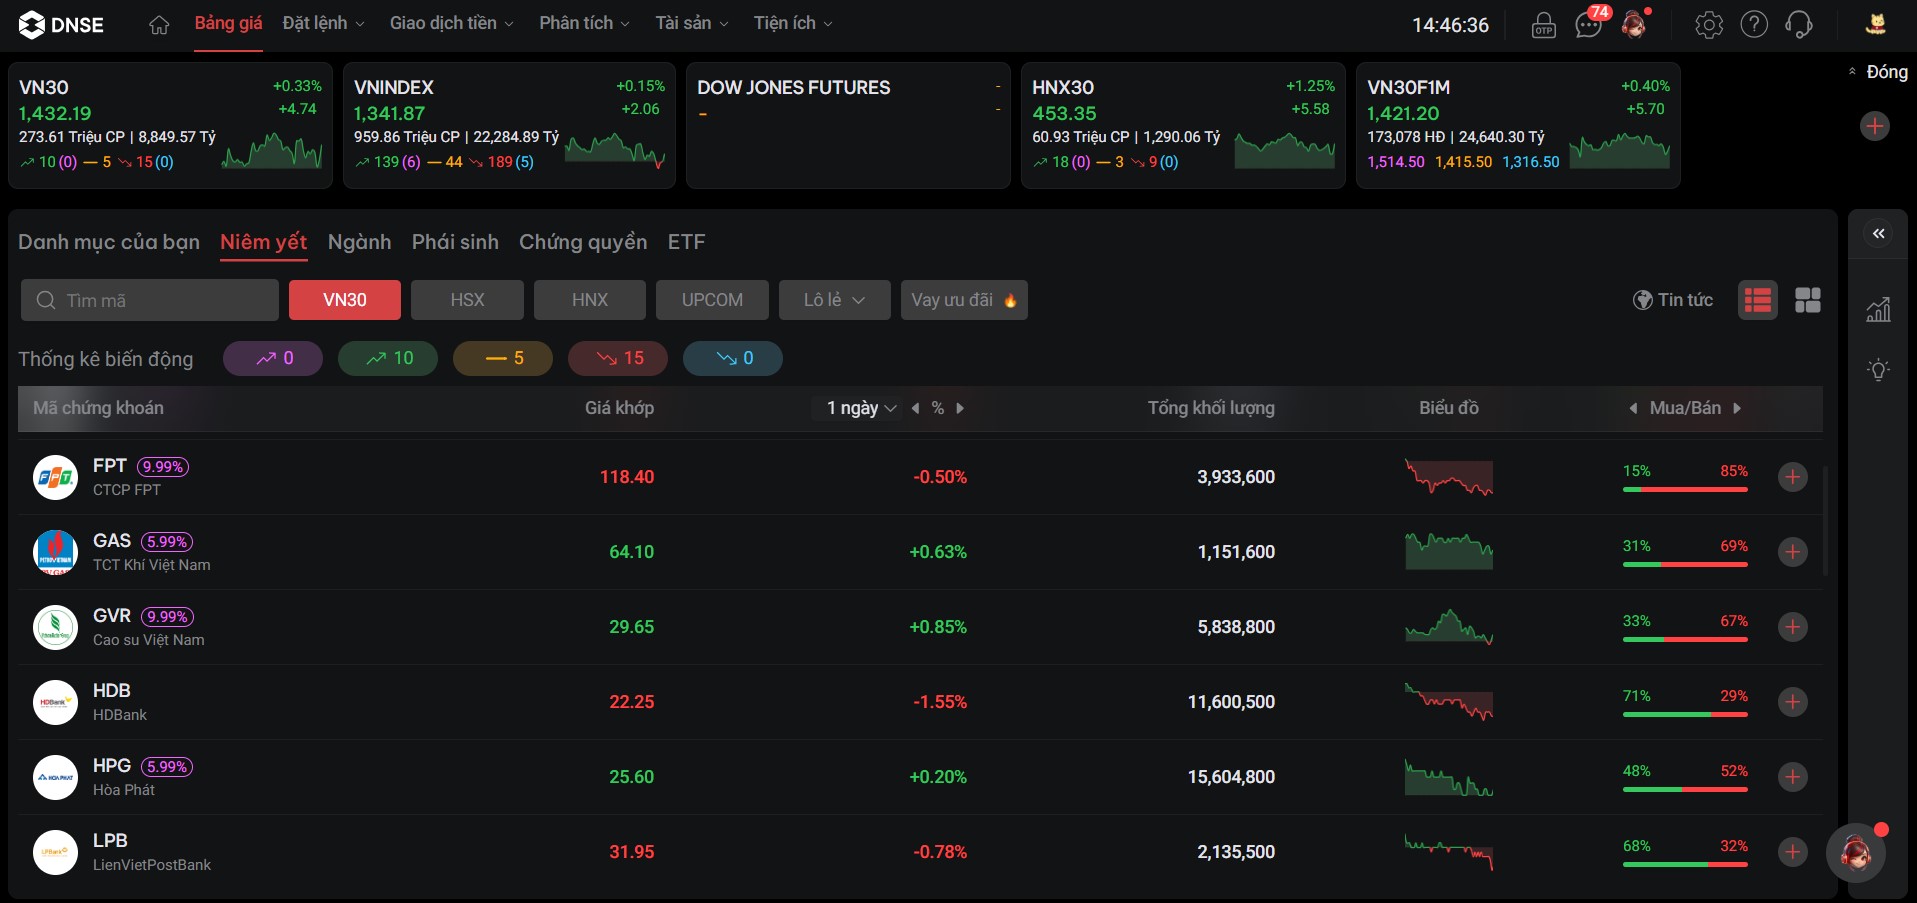
Task: Open the VN30 index card
Action: coord(170,125)
